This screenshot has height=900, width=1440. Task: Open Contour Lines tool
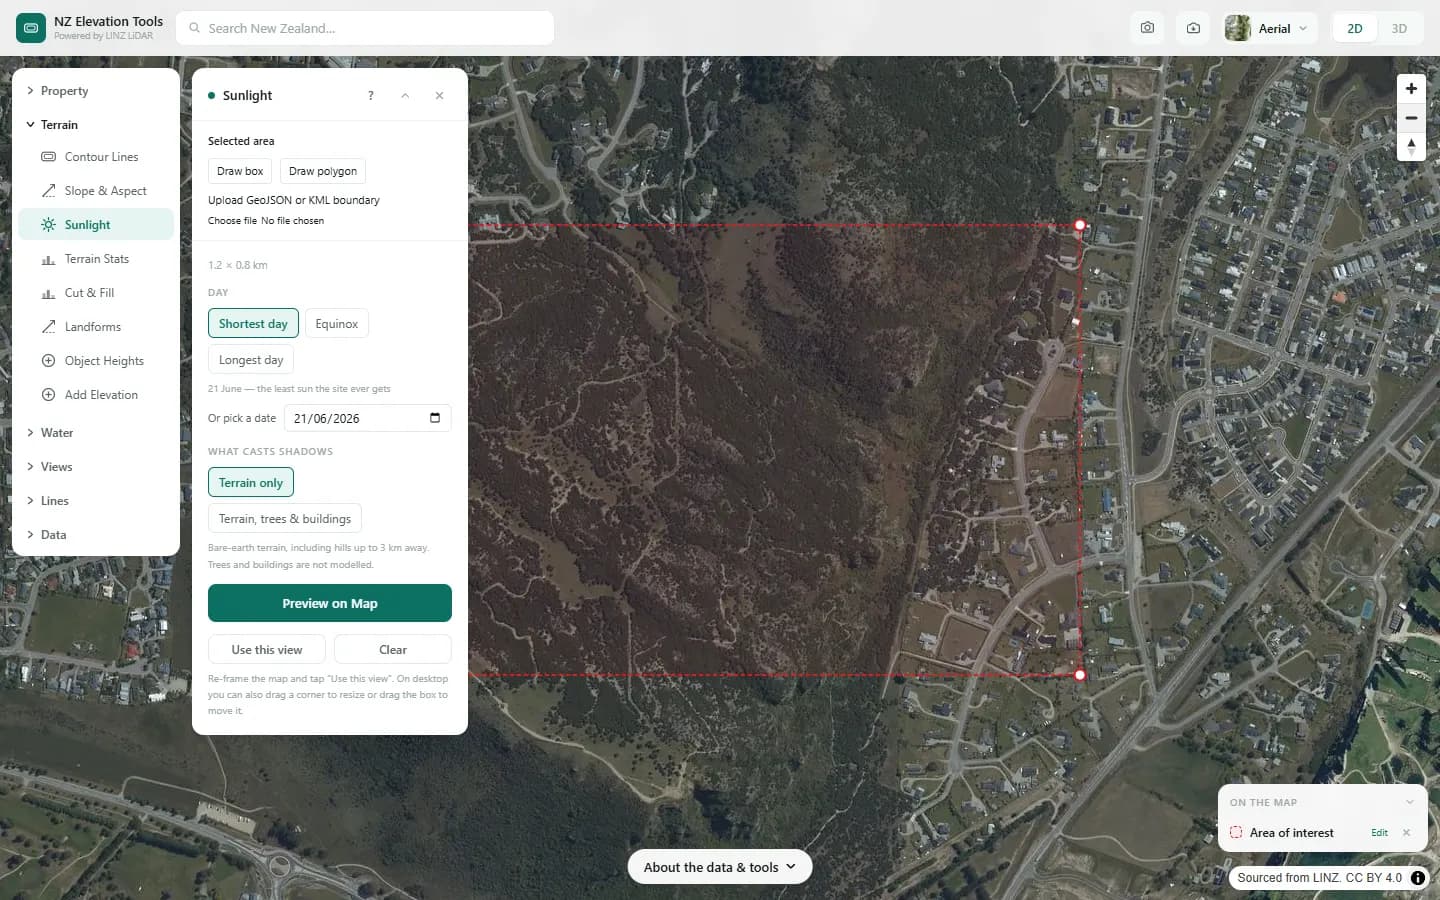tap(96, 157)
